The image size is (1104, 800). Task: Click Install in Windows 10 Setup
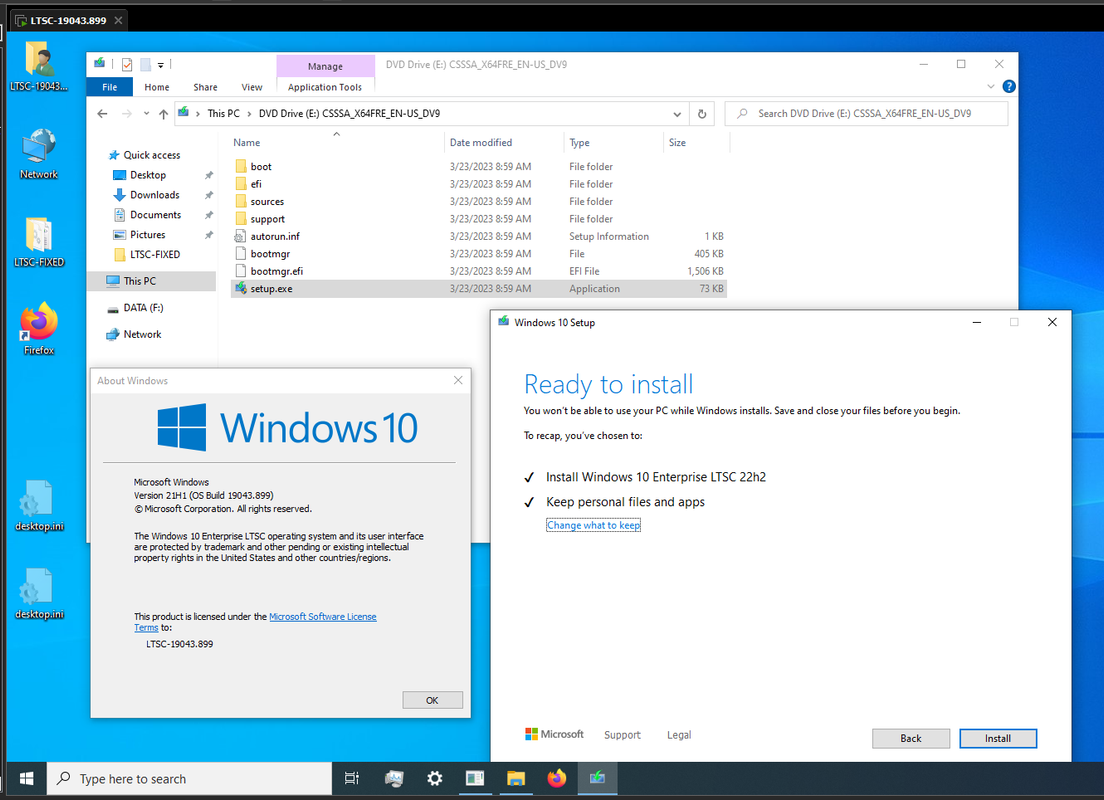tap(998, 738)
